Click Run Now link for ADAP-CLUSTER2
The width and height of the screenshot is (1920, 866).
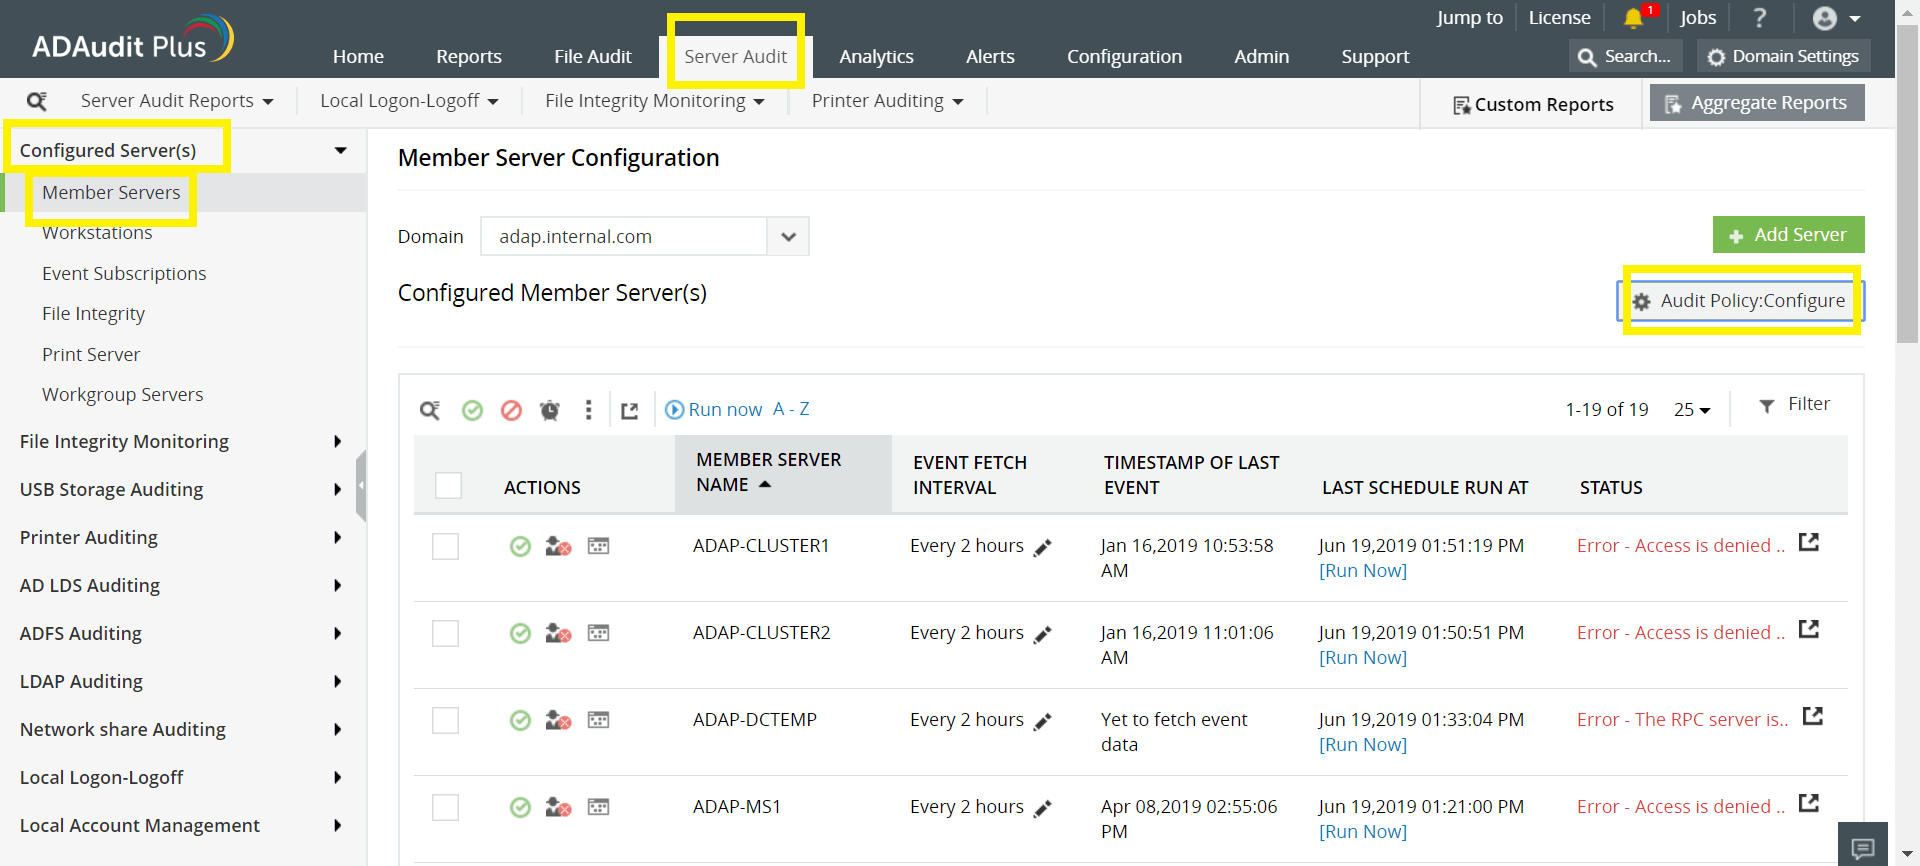pos(1362,658)
